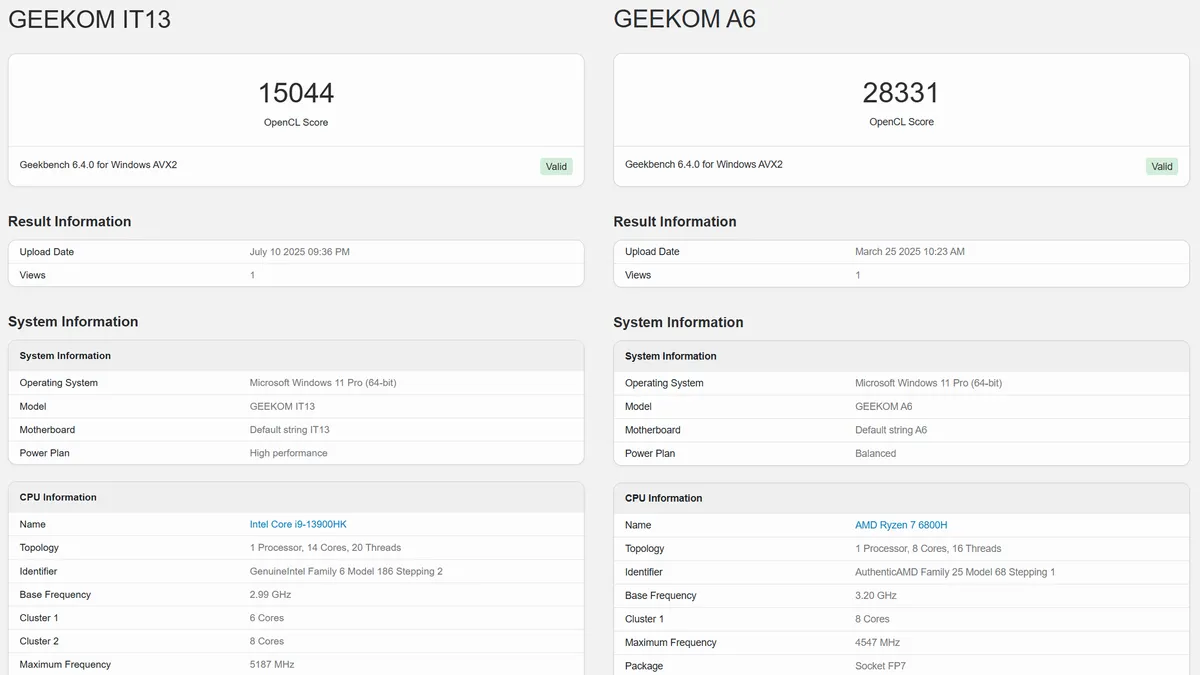Click the March 25 2025 upload date
Viewport: 1200px width, 675px height.
tap(909, 252)
